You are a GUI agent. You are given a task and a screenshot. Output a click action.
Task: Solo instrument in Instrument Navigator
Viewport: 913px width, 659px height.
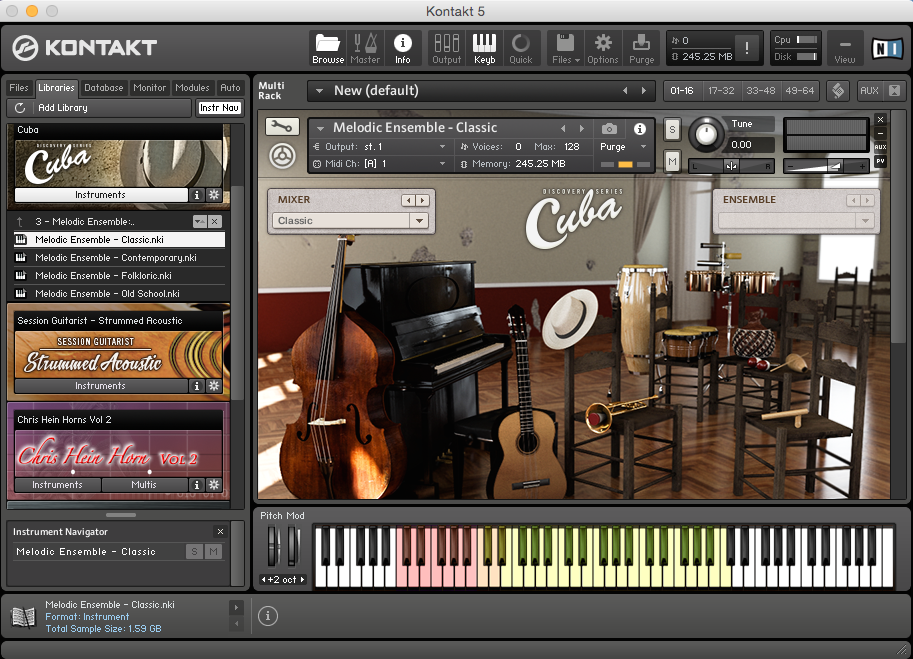coord(194,551)
